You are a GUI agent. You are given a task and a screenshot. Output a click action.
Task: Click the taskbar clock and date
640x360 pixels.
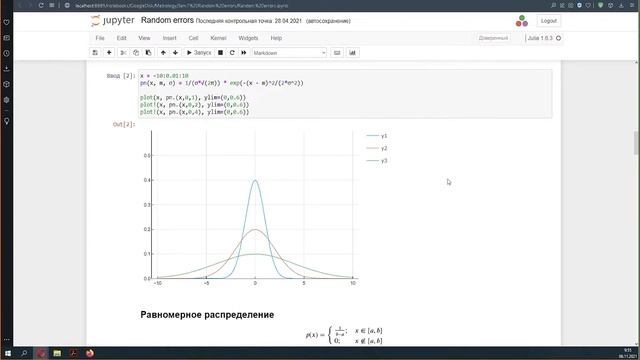pos(628,353)
